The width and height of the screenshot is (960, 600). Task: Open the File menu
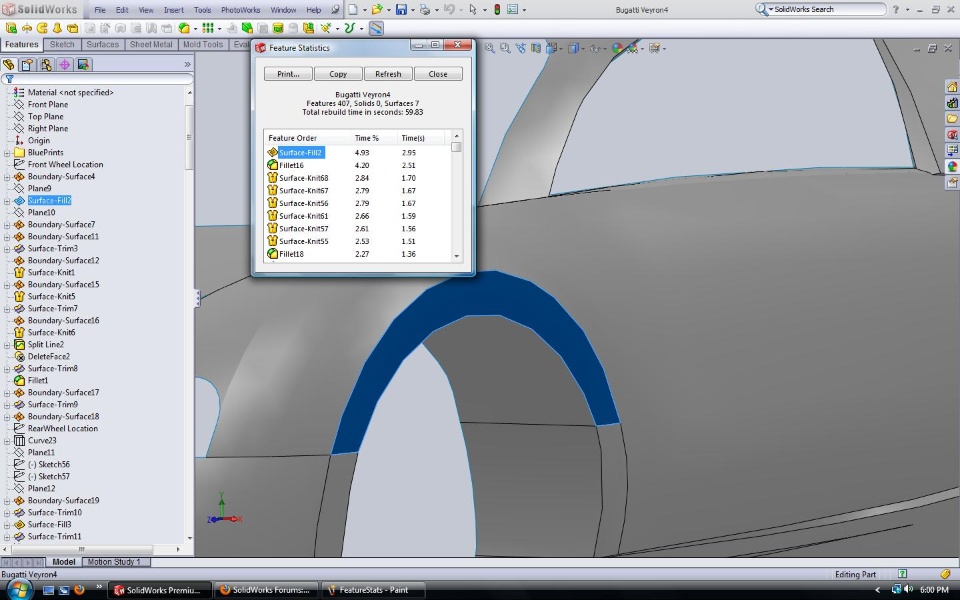click(x=100, y=10)
